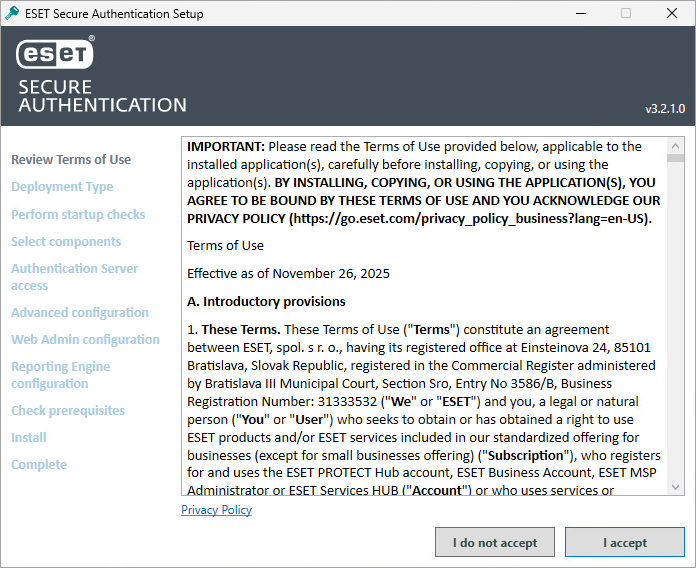Screen dimensions: 696x568
Task: Select the Perform startup checks step
Action: point(78,214)
